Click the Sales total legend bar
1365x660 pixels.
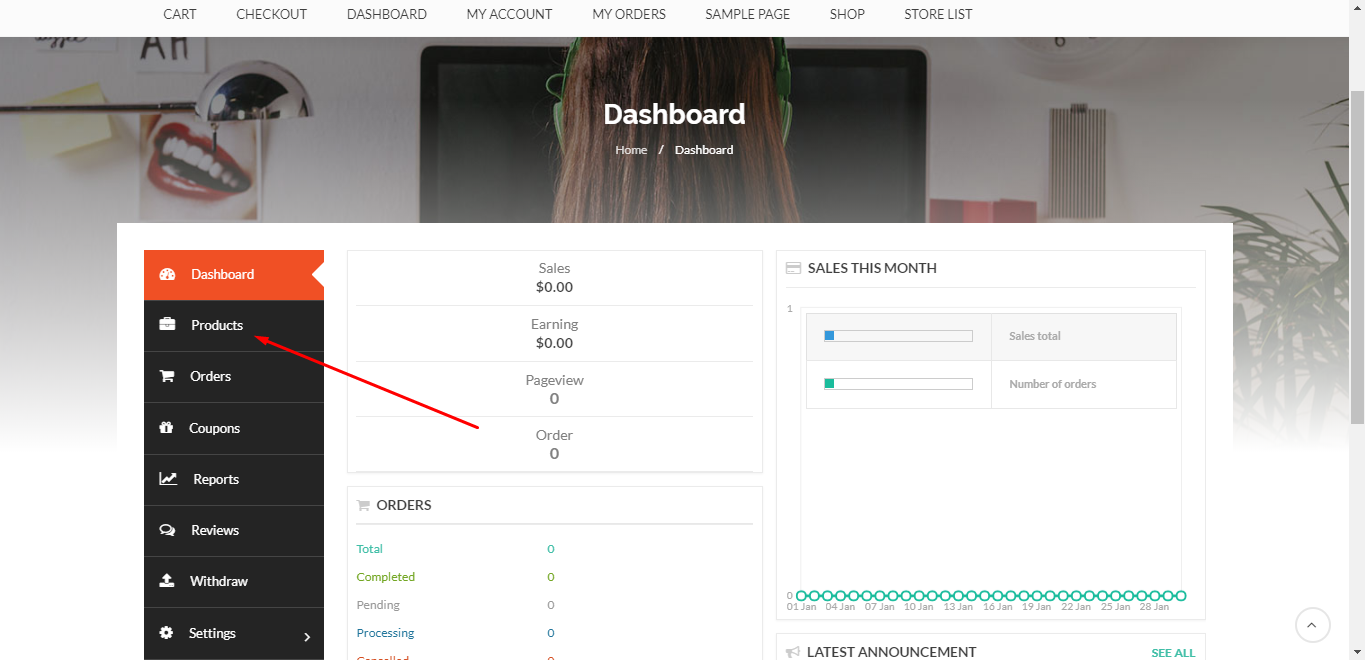(898, 336)
